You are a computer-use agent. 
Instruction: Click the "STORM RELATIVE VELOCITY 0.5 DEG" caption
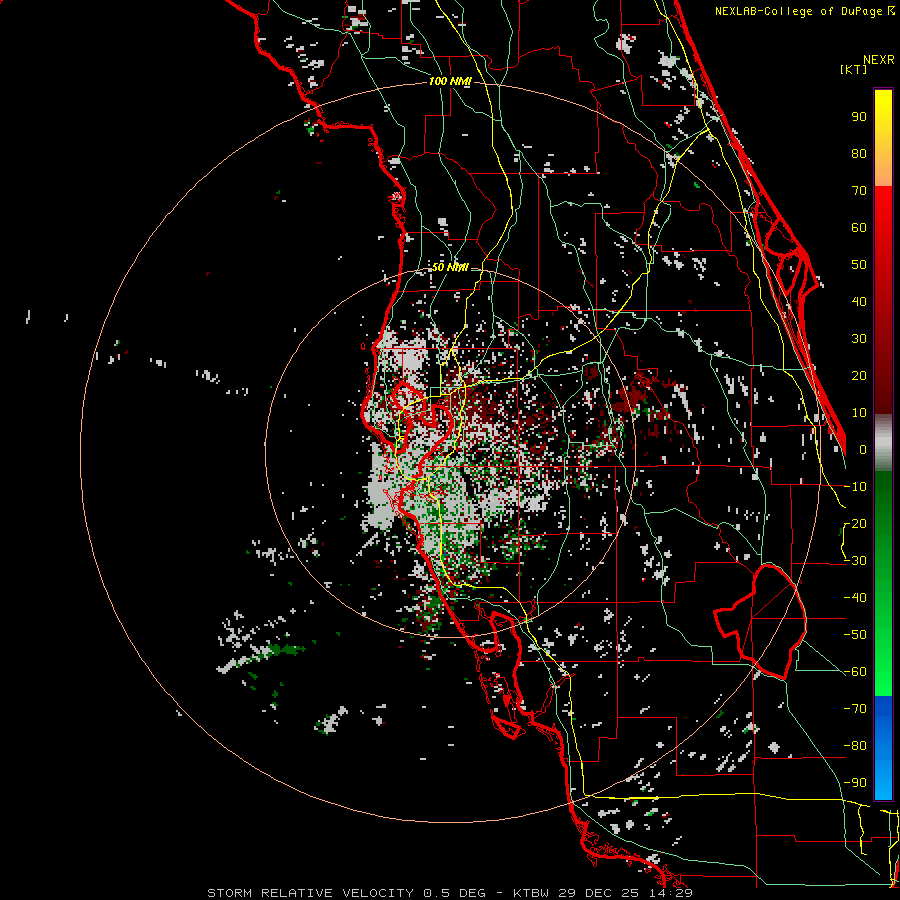[x=346, y=893]
